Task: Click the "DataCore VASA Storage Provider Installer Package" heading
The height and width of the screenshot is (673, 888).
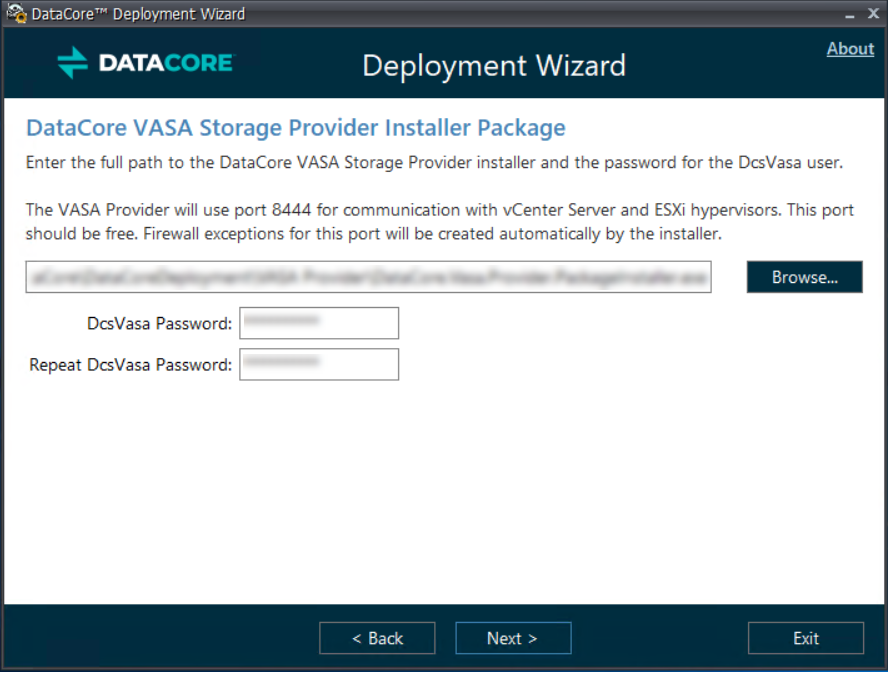Action: click(x=296, y=128)
